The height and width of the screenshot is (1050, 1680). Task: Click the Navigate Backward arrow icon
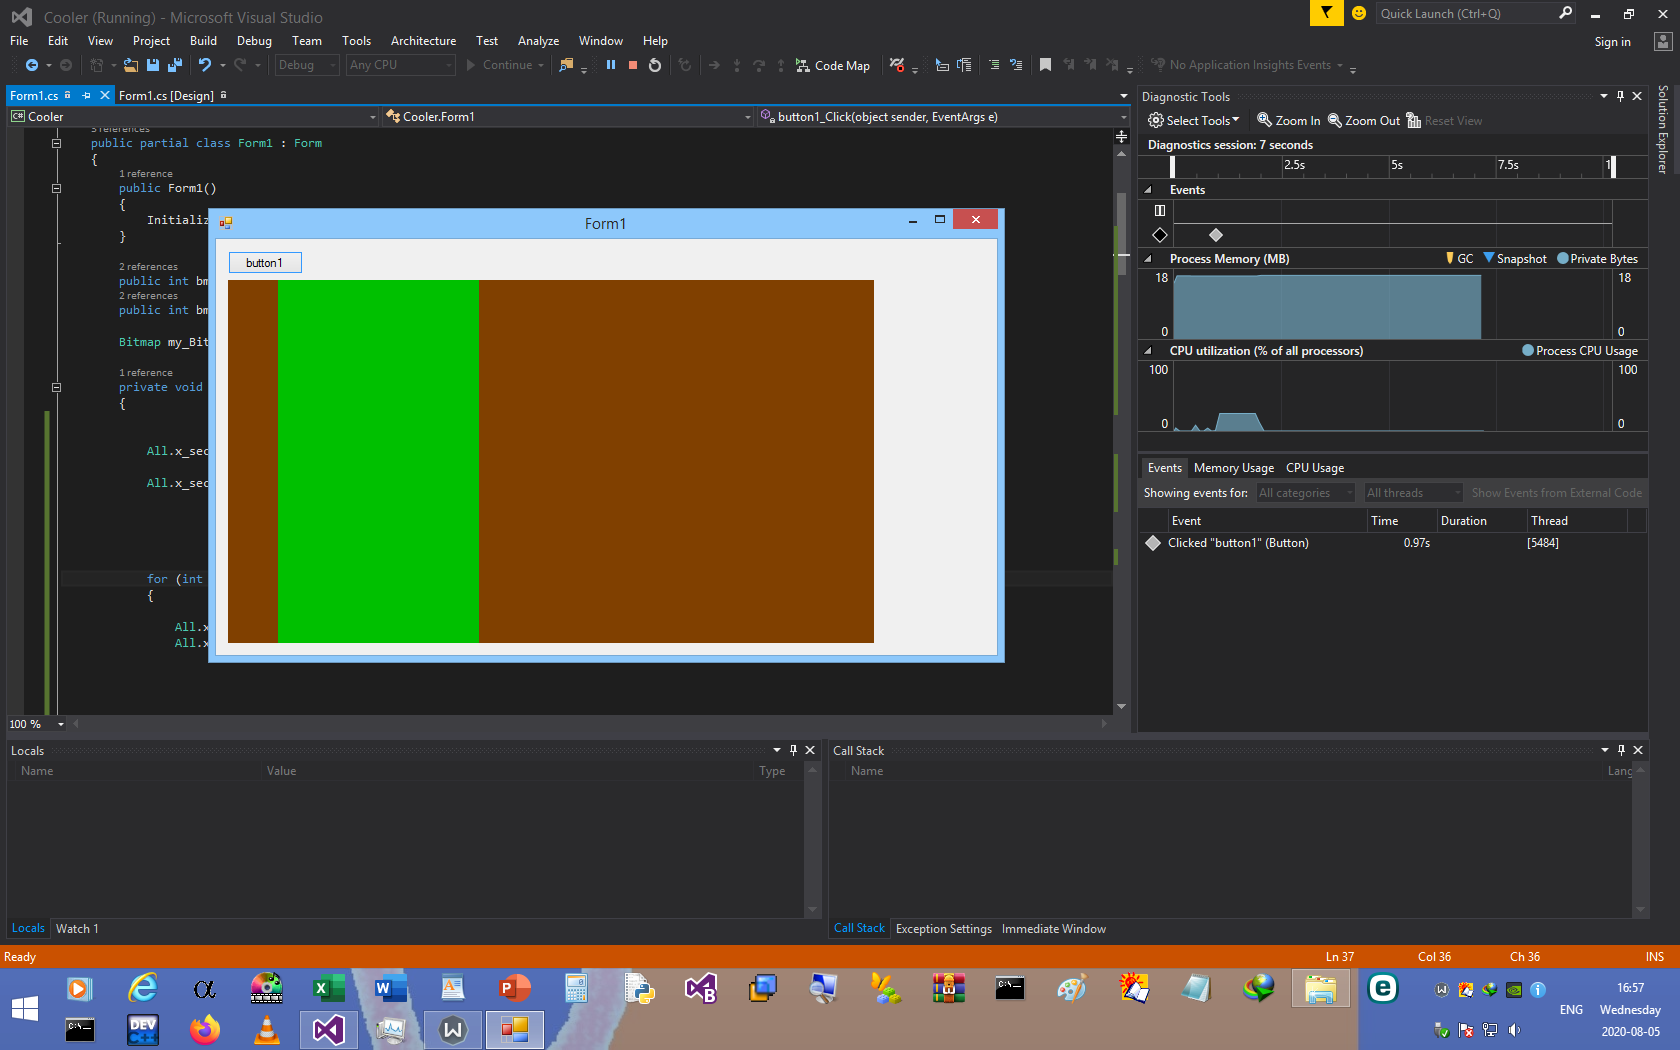pos(32,65)
